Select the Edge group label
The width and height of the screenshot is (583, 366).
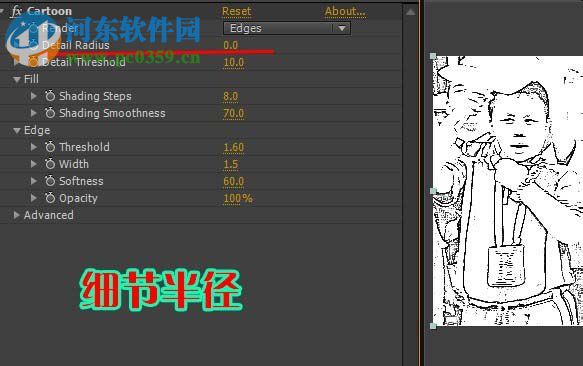point(37,130)
